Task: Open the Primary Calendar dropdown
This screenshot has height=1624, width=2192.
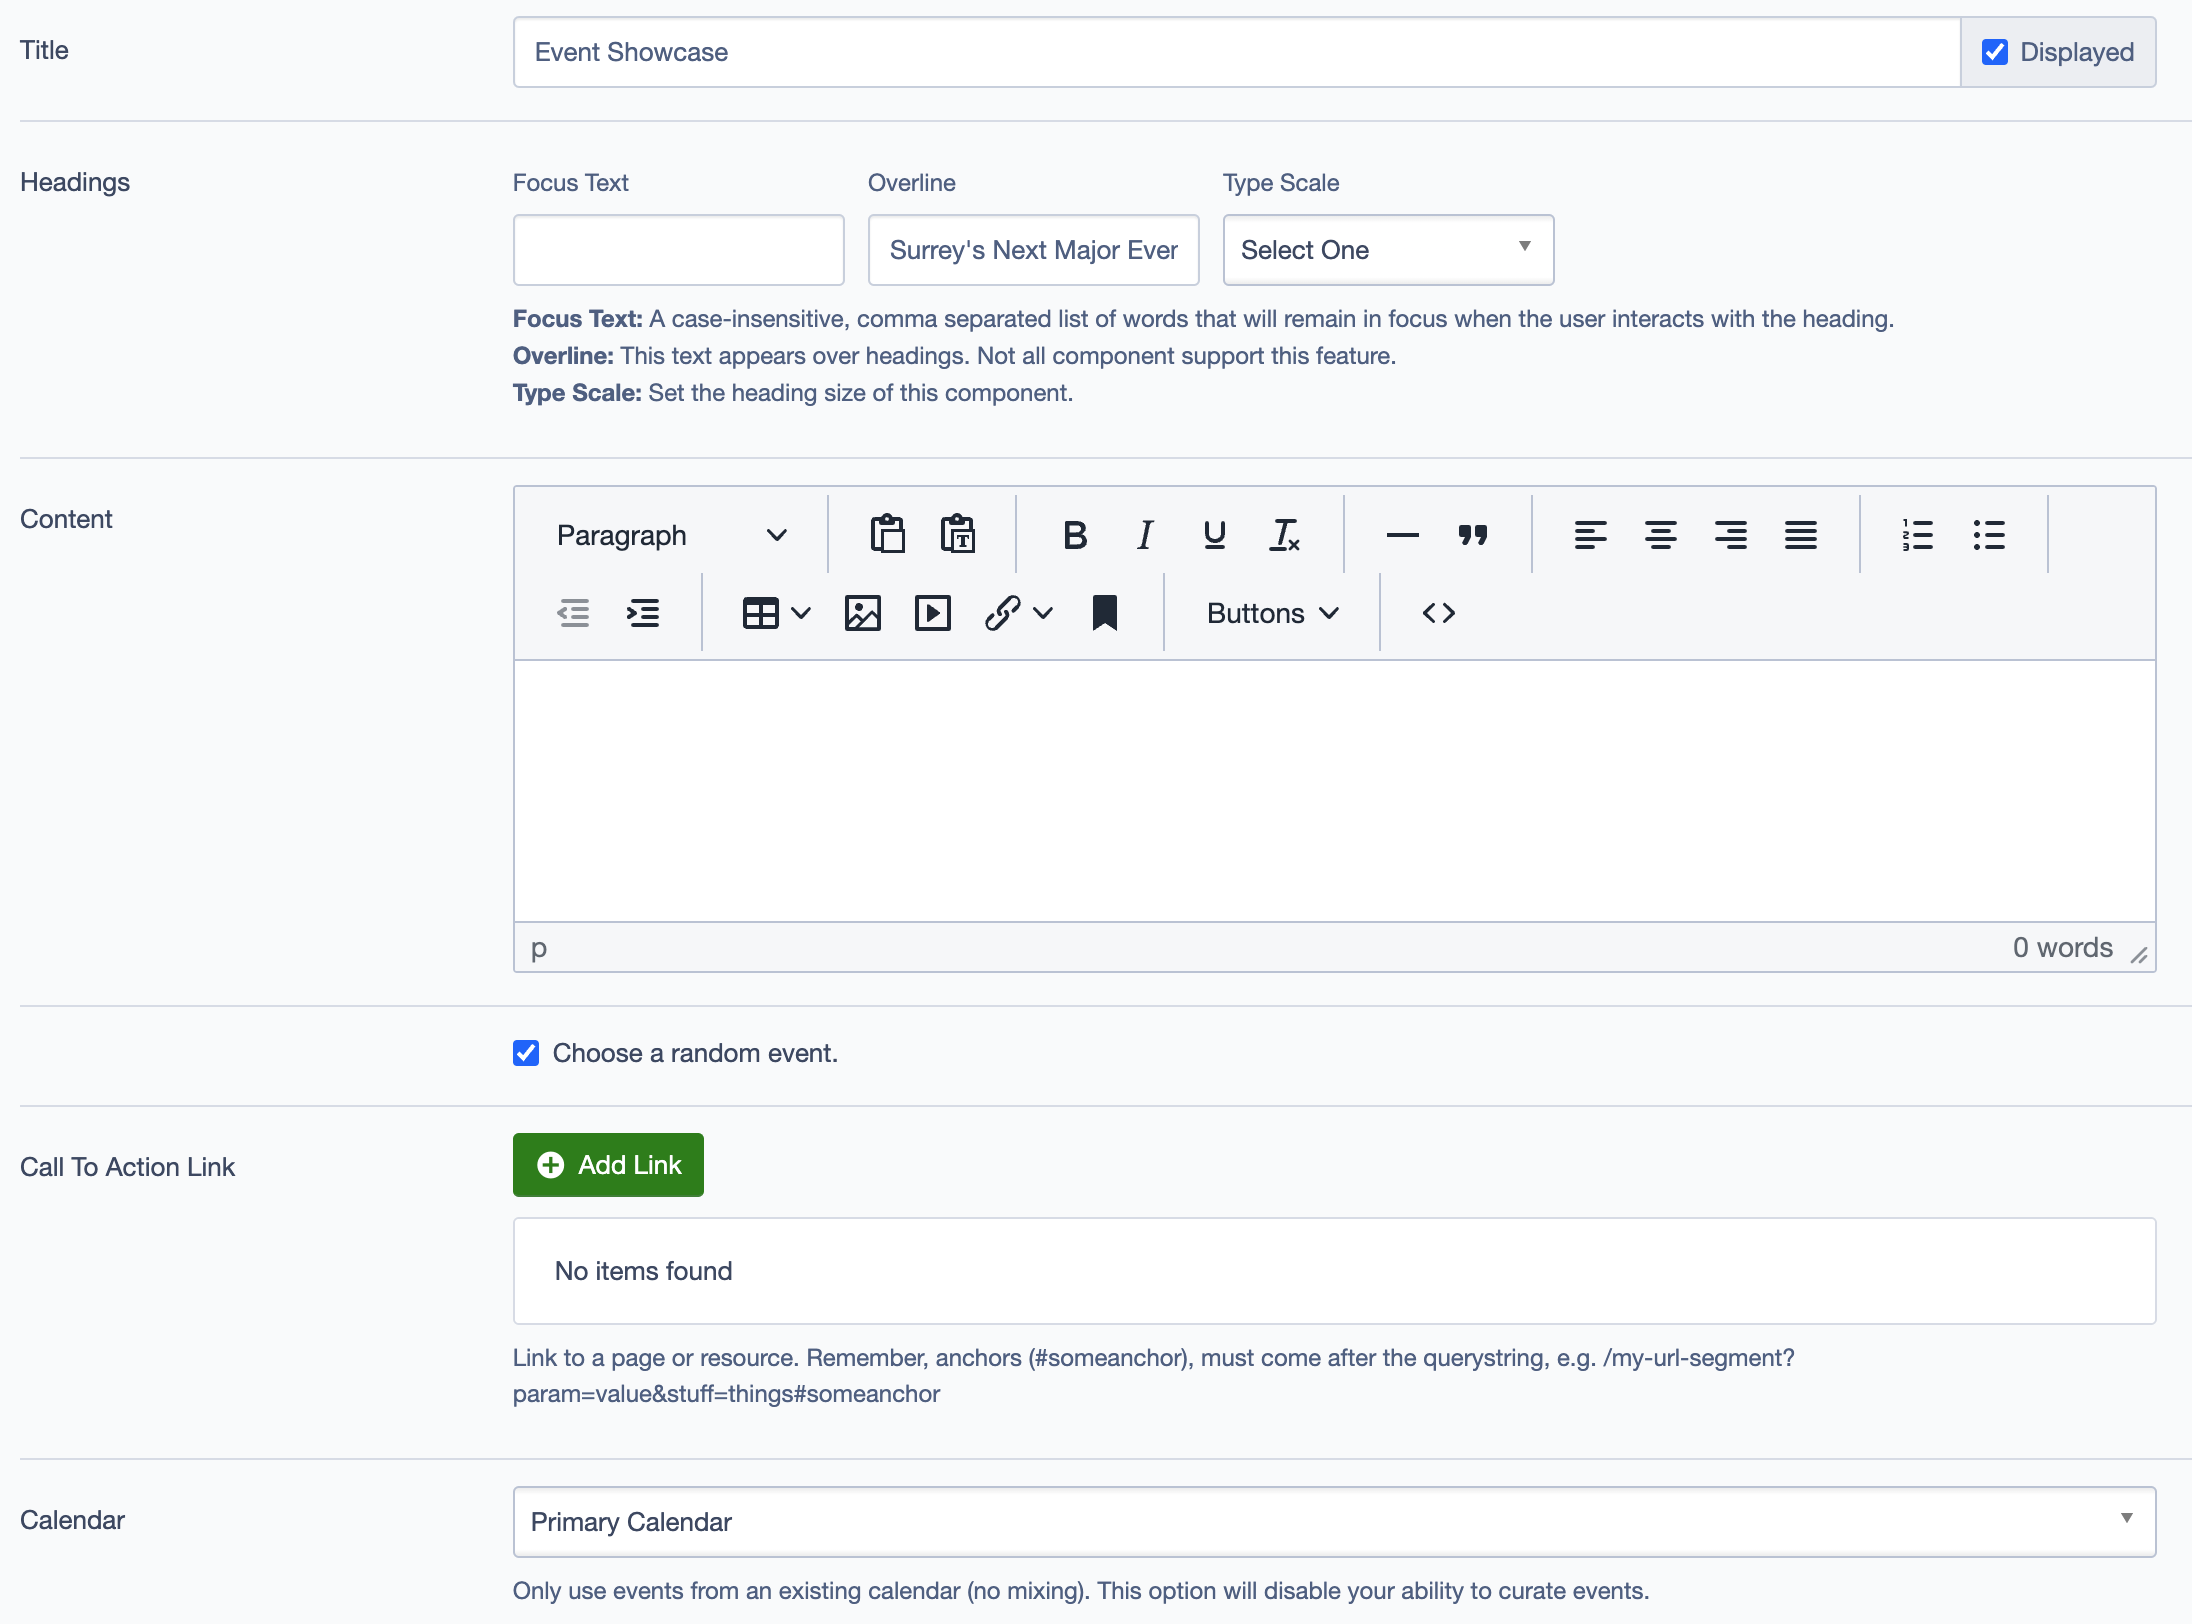Action: click(1334, 1521)
